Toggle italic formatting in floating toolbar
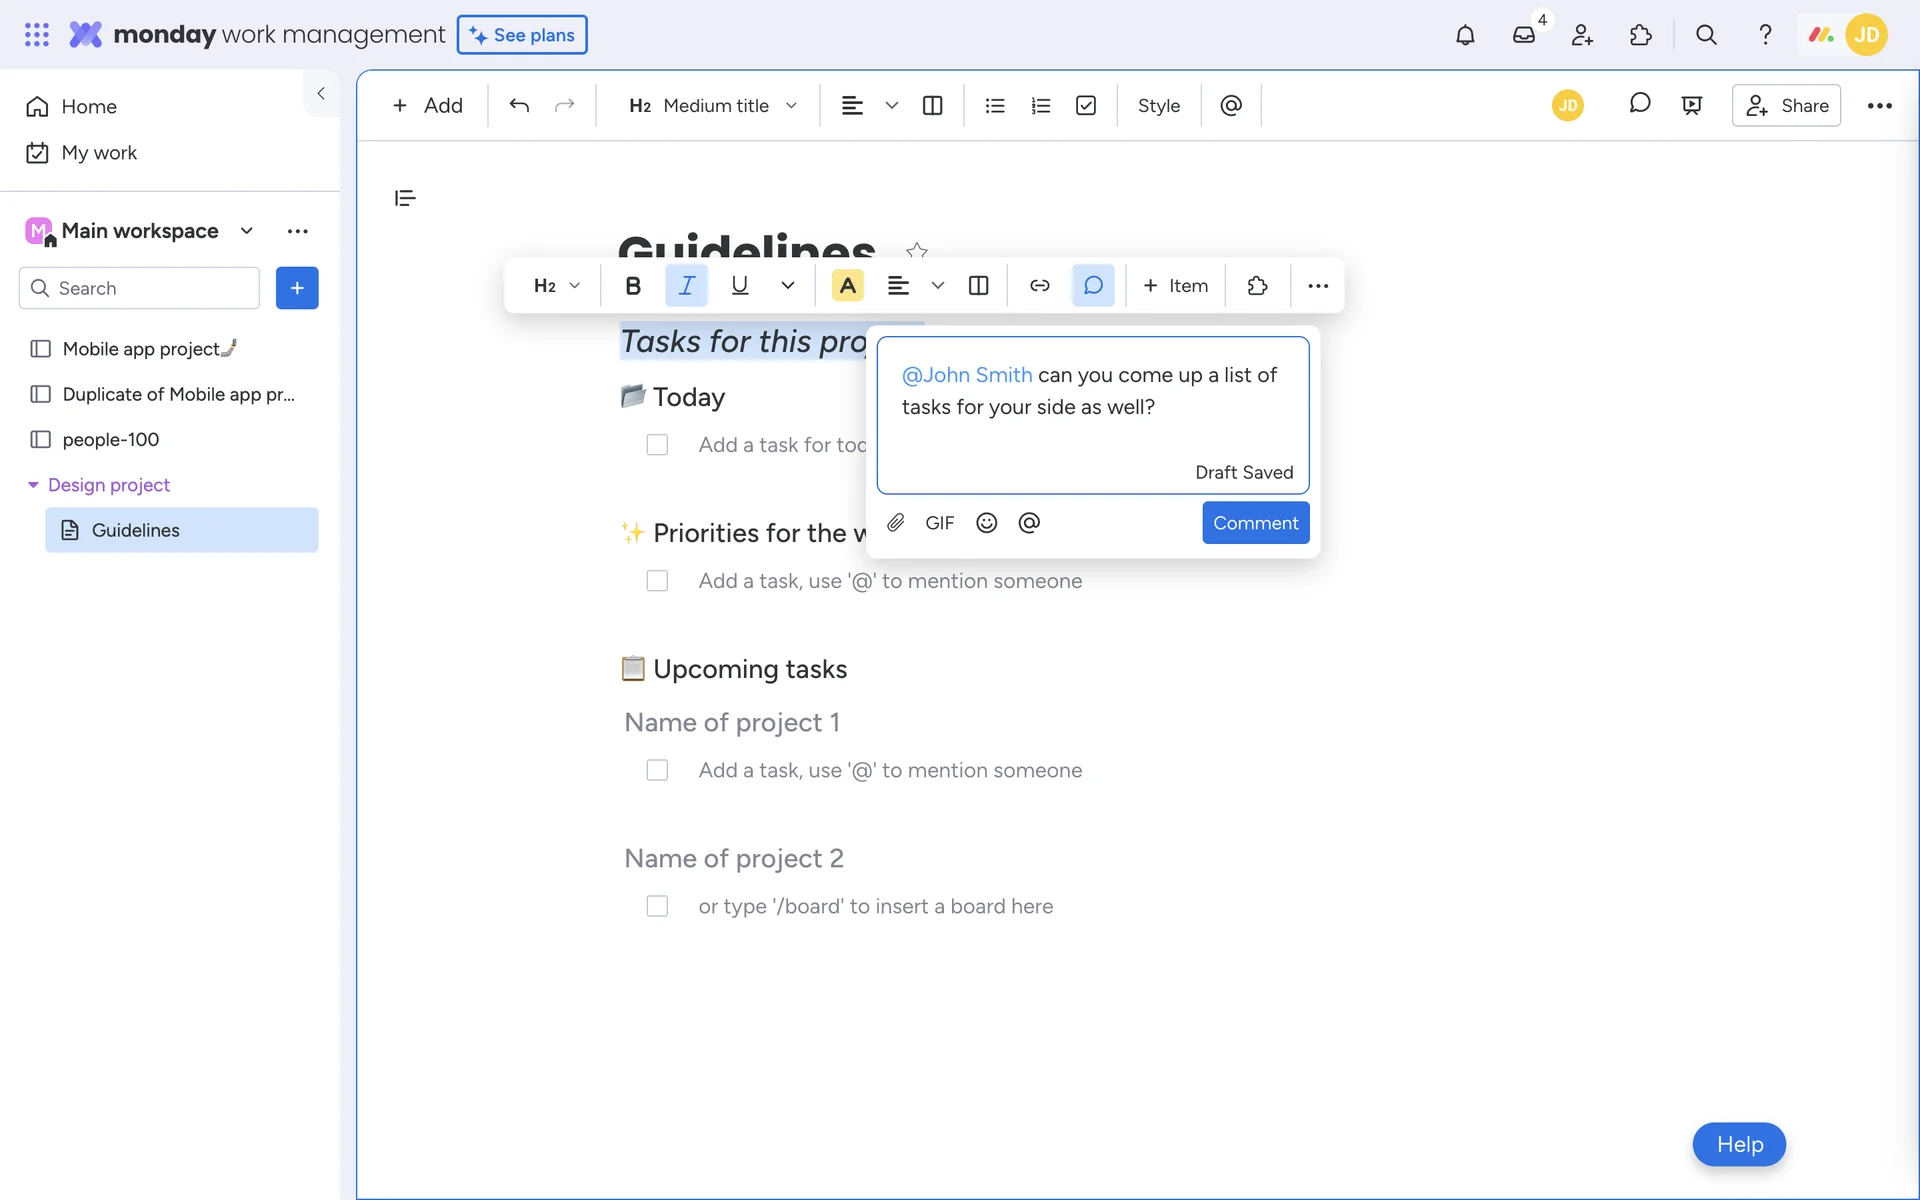 pyautogui.click(x=686, y=286)
